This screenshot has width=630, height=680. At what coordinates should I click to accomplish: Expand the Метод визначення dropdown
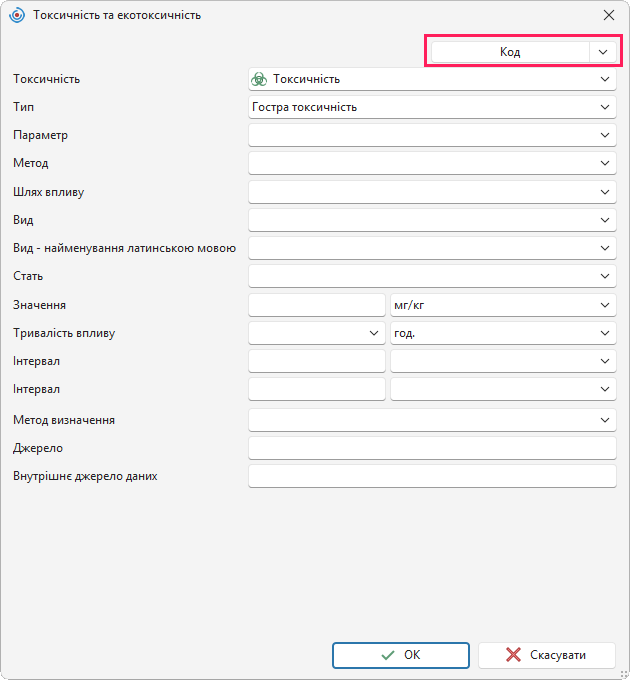tap(432, 420)
